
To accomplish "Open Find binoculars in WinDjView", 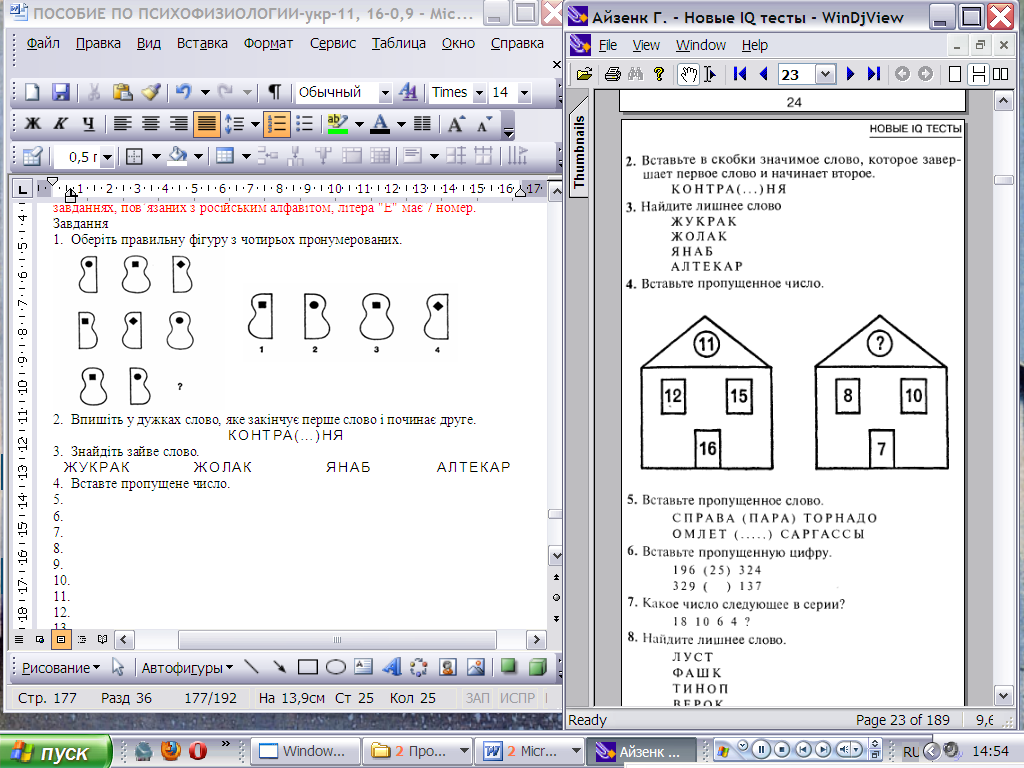I will pyautogui.click(x=635, y=74).
